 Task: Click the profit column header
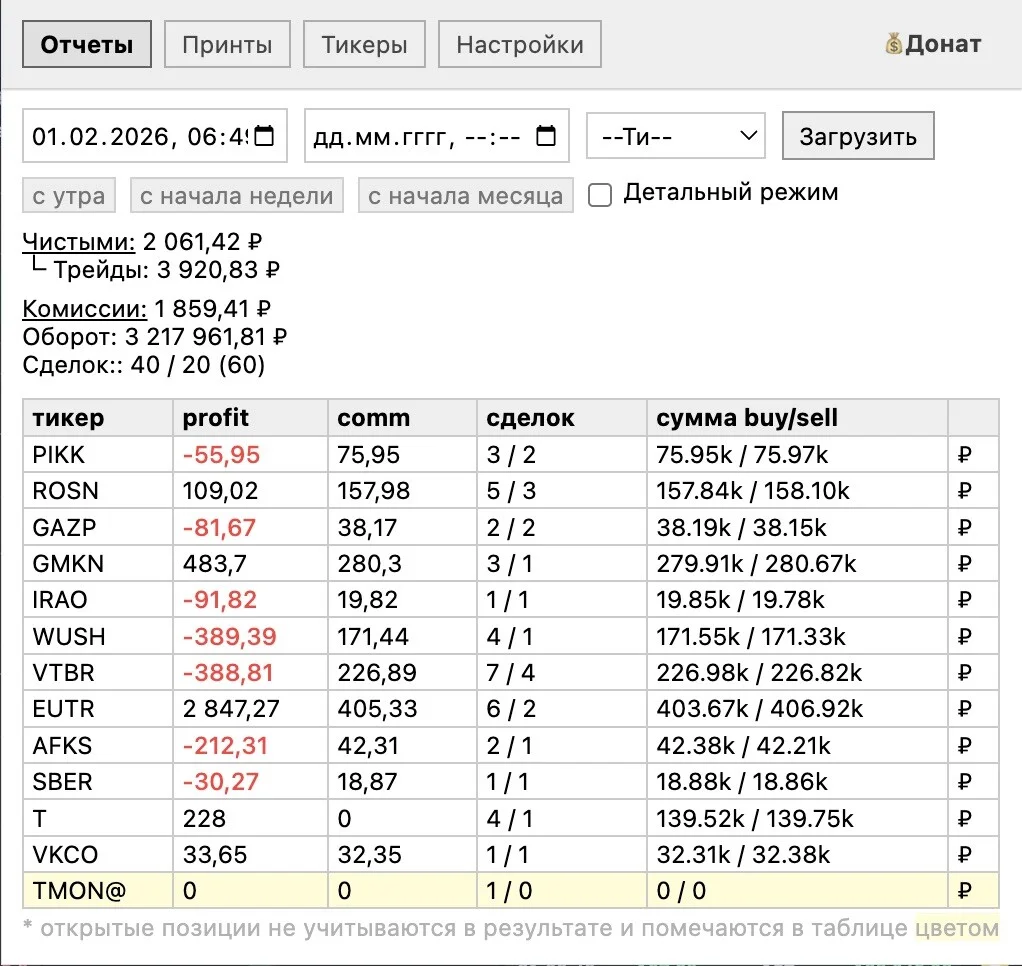pos(250,418)
